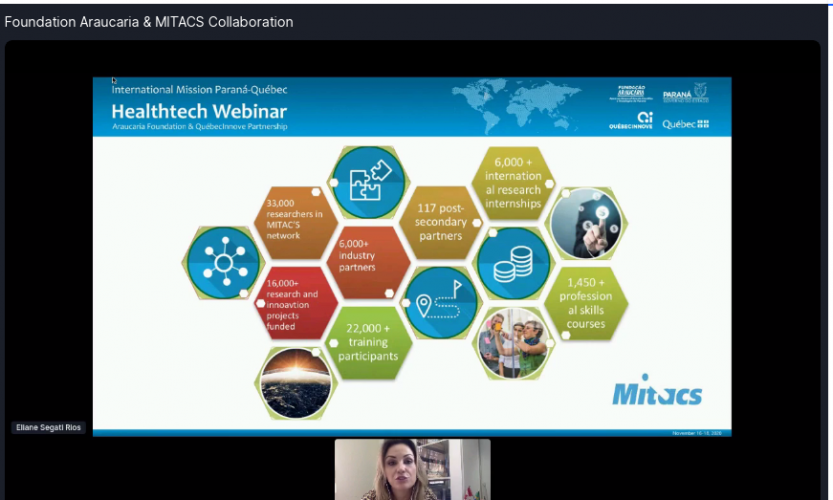This screenshot has height=500, width=833.
Task: Click the stacked coins hexagon icon
Action: (x=512, y=264)
